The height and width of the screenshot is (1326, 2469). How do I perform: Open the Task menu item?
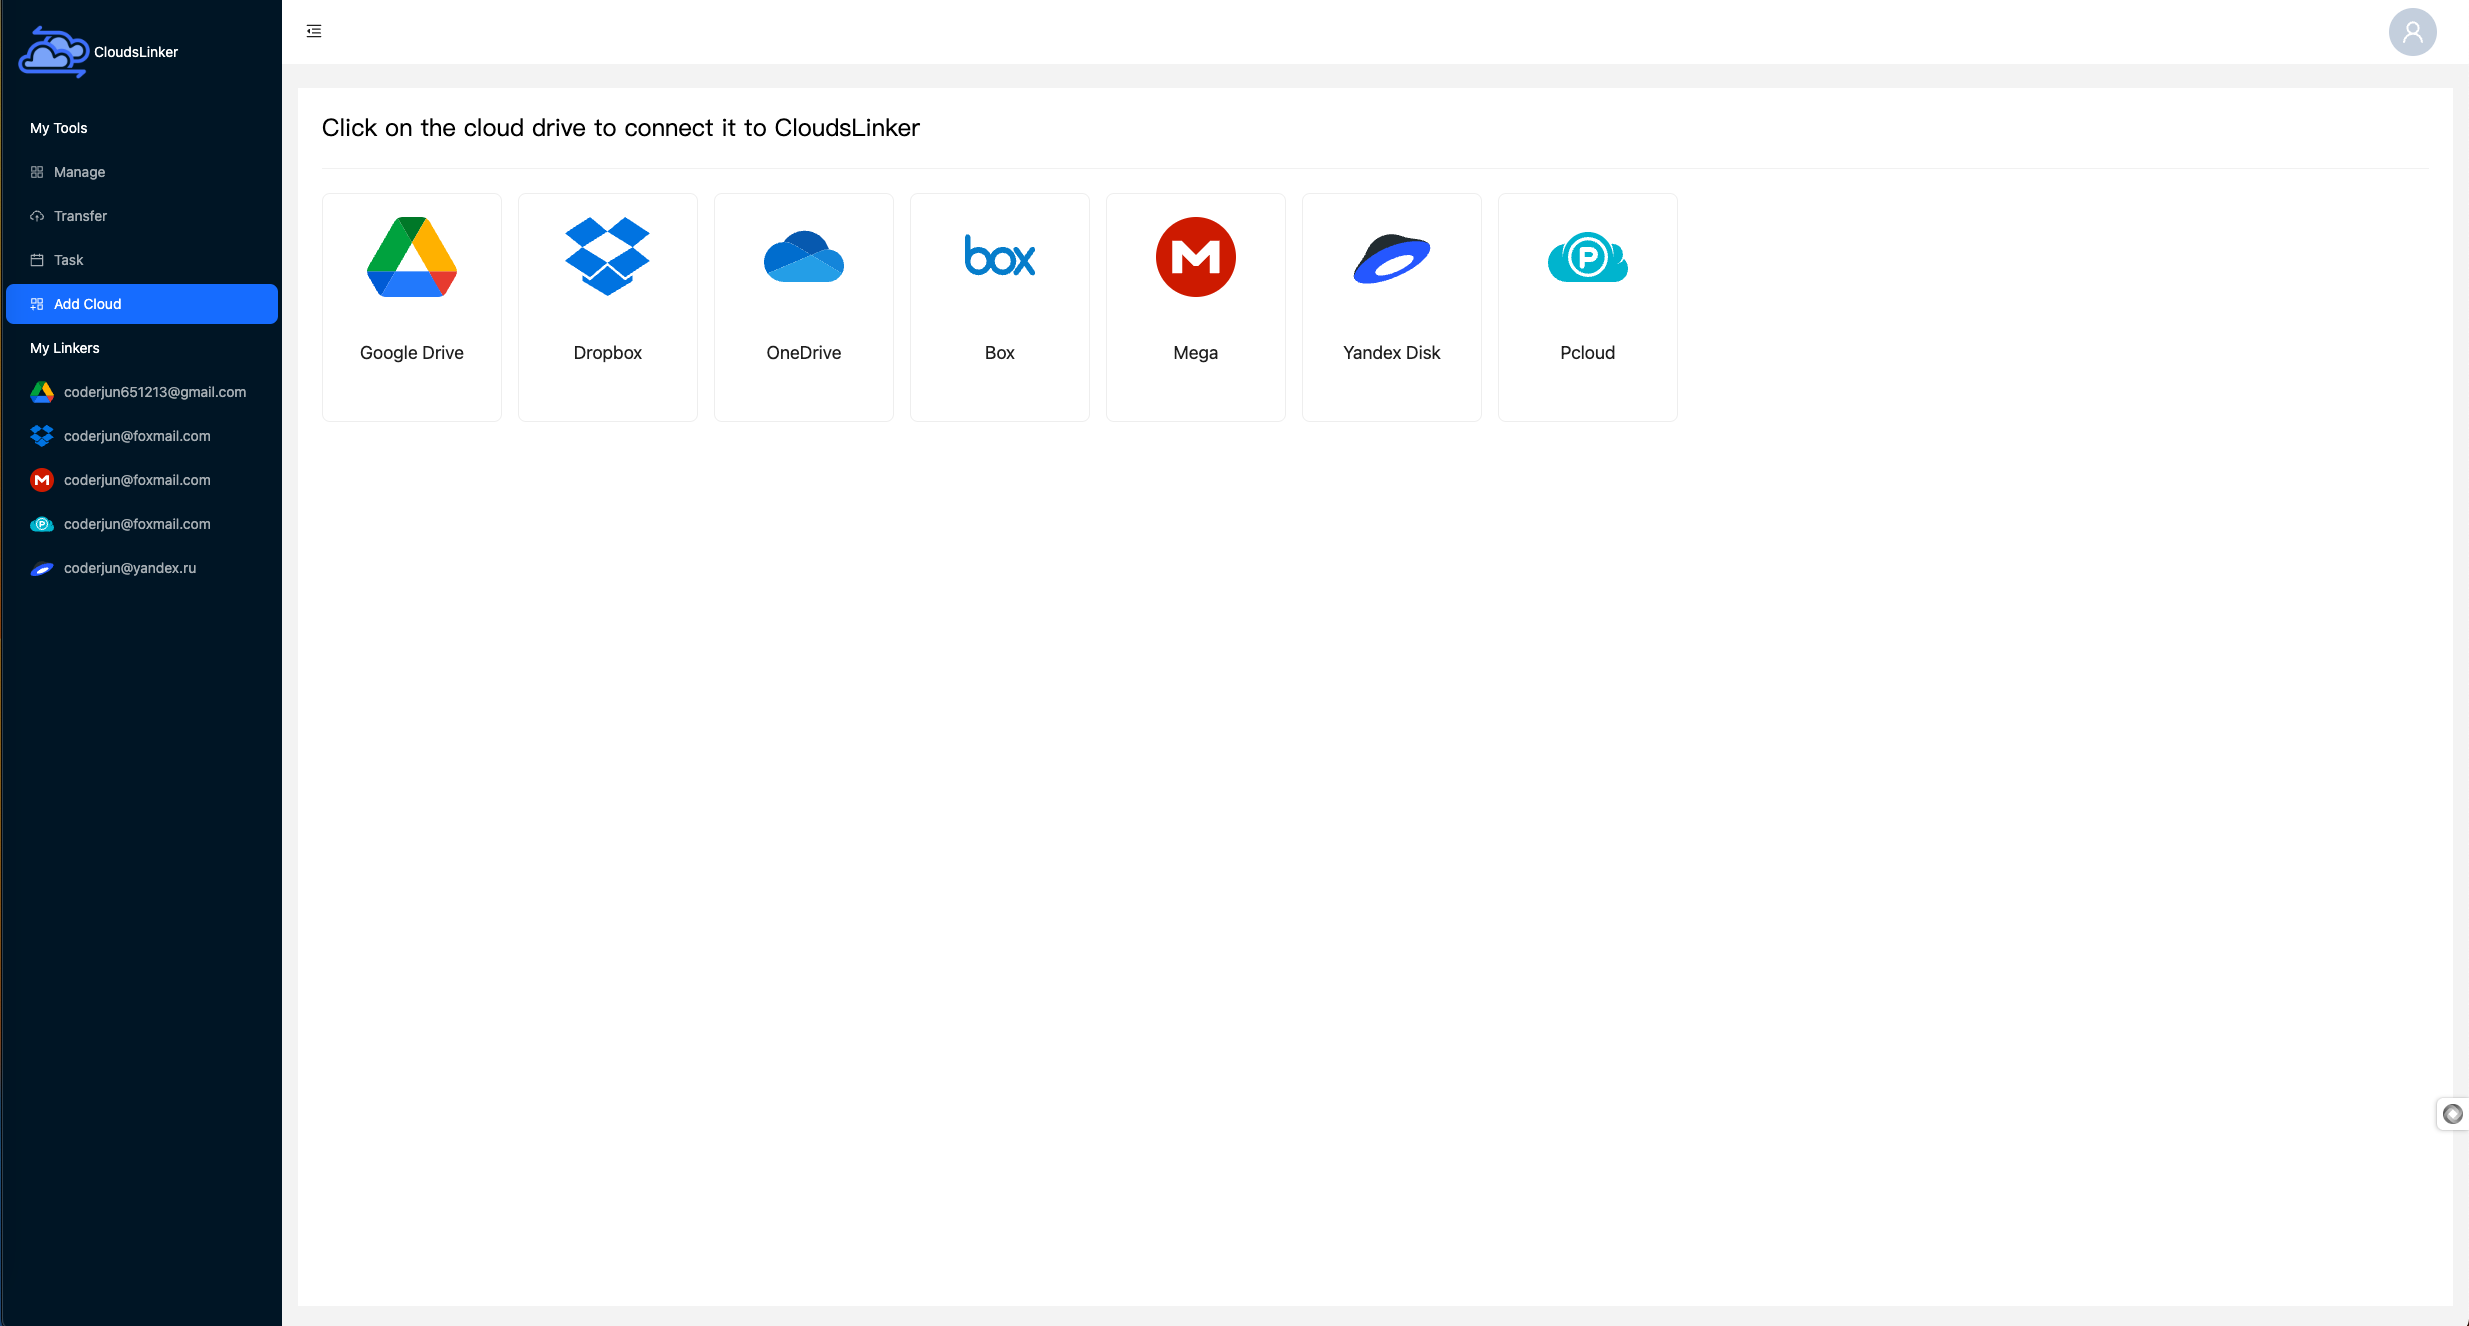tap(142, 260)
